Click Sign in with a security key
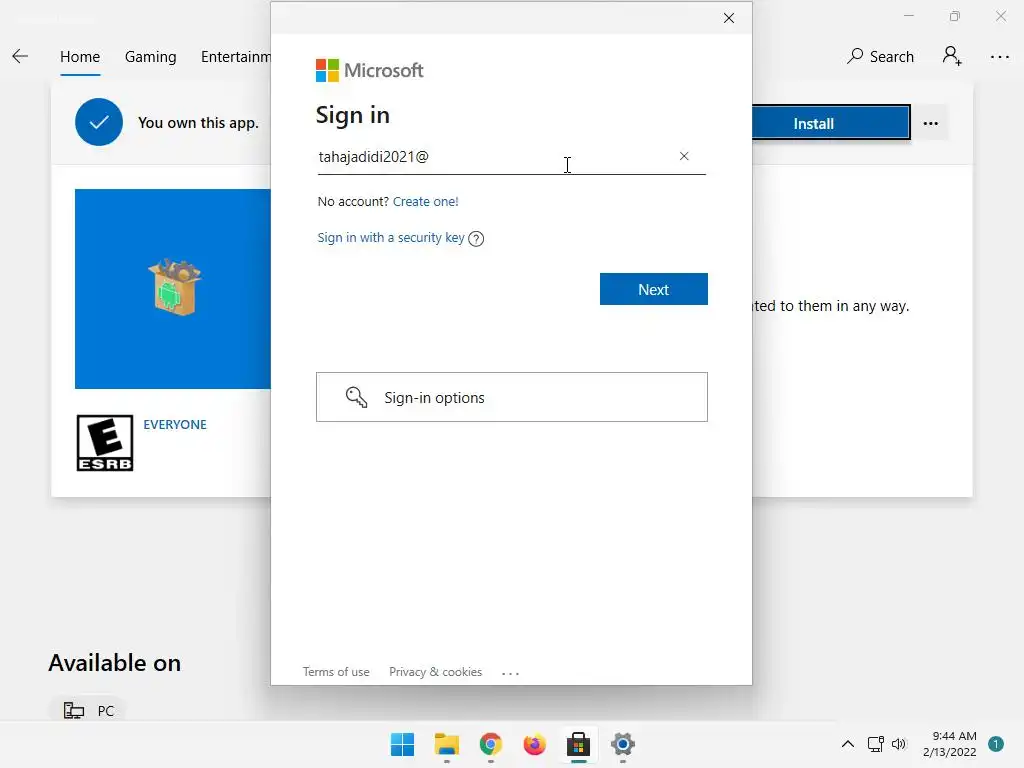Viewport: 1024px width, 768px height. pyautogui.click(x=391, y=238)
